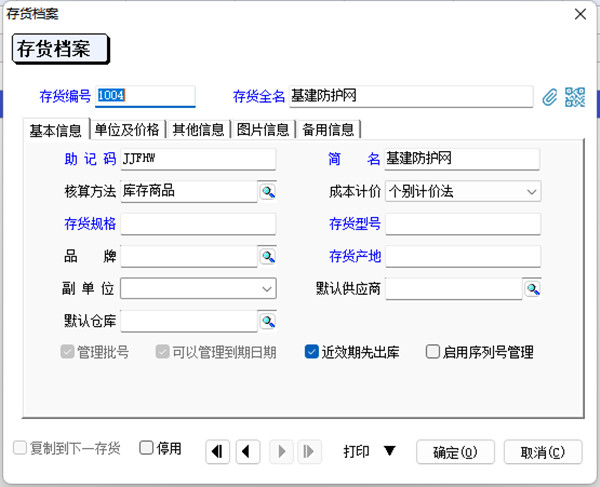Check the 停用 checkbox

[146, 448]
